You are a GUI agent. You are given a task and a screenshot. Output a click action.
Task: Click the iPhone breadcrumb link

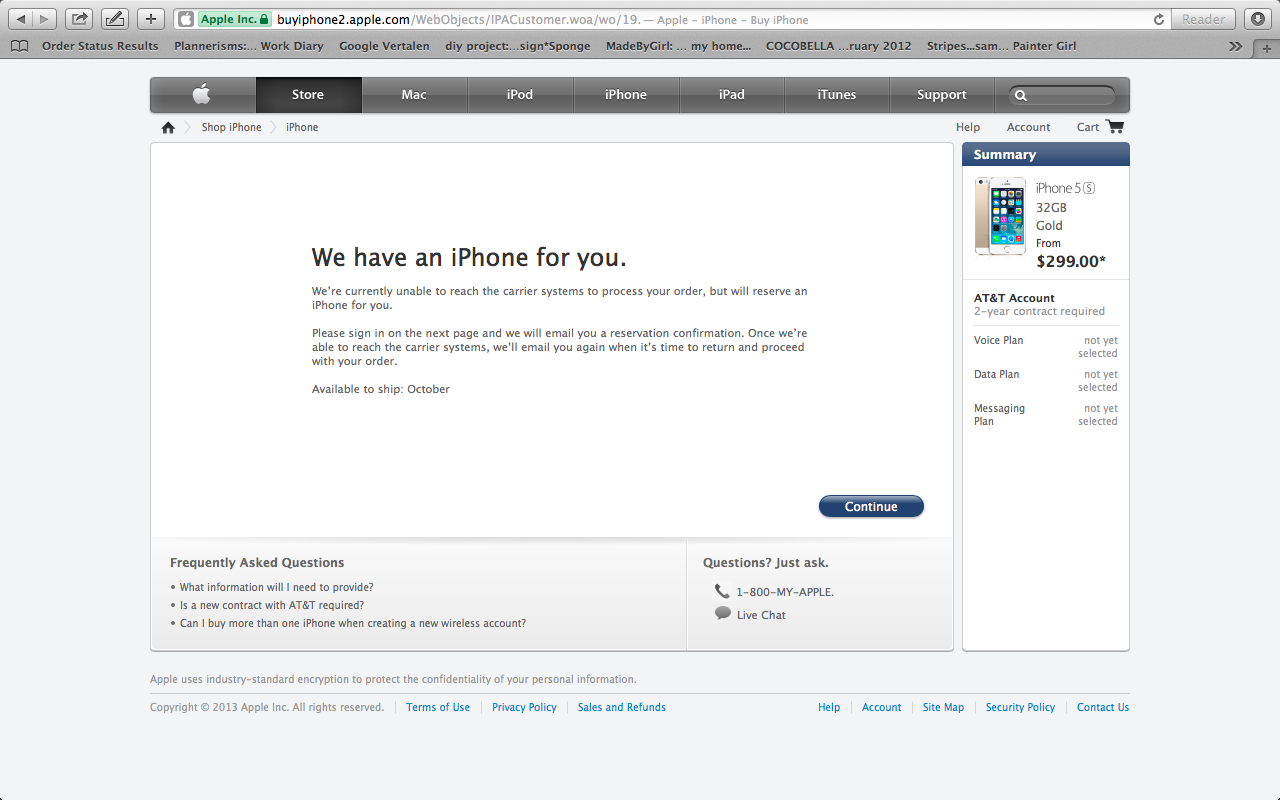pyautogui.click(x=302, y=127)
